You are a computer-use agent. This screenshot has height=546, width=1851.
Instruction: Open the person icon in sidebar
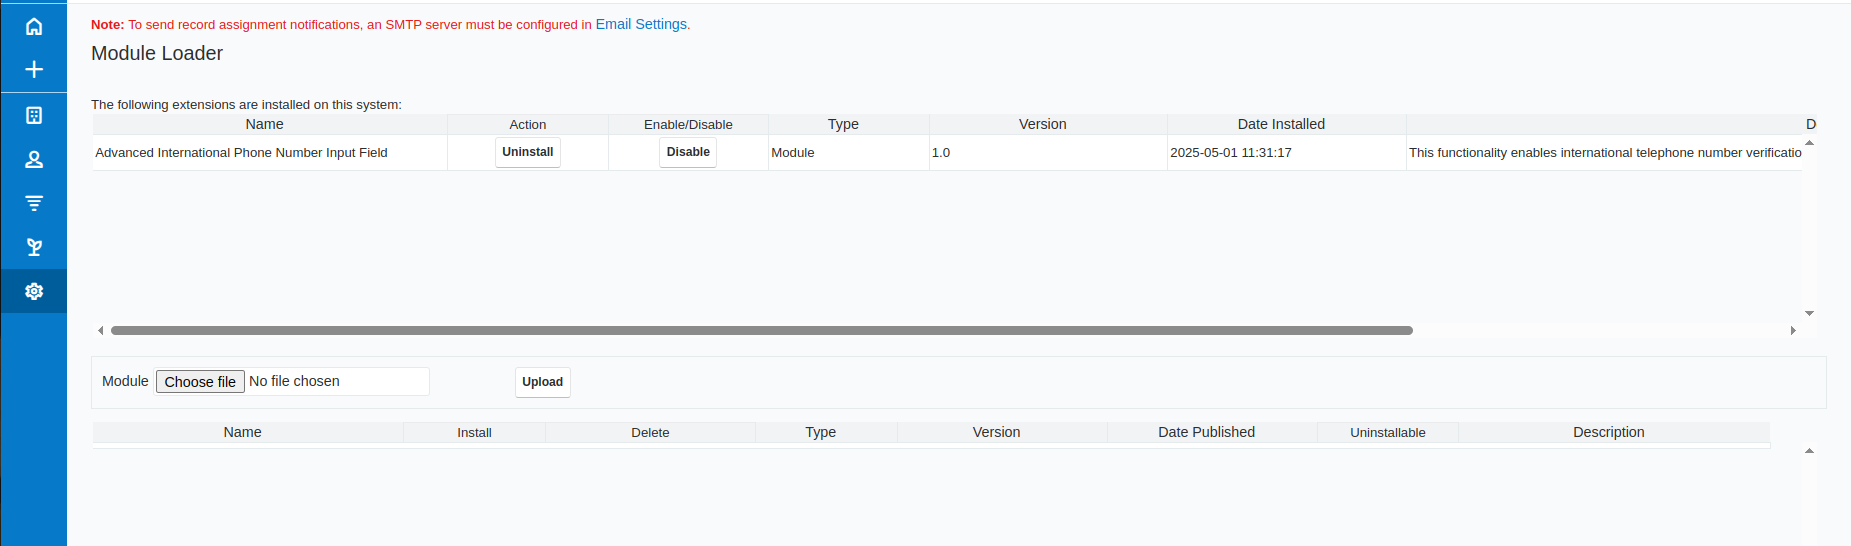[x=34, y=159]
